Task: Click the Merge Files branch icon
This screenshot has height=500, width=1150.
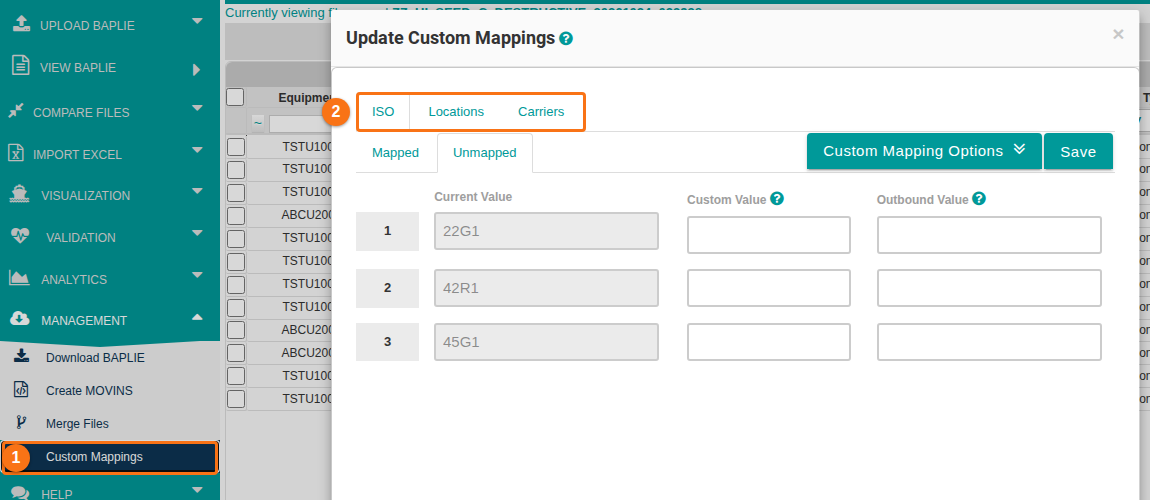Action: [x=21, y=422]
